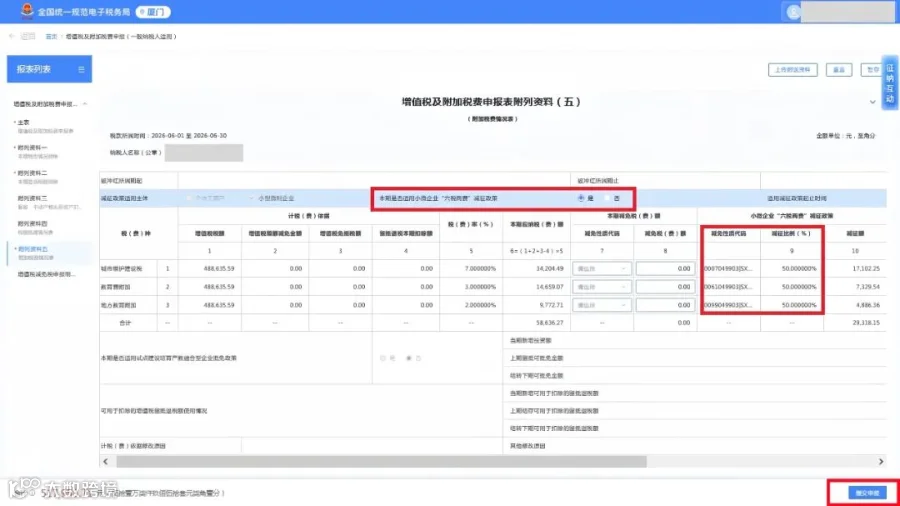Open 增值税减免税申报明细 in the report list

tap(46, 274)
